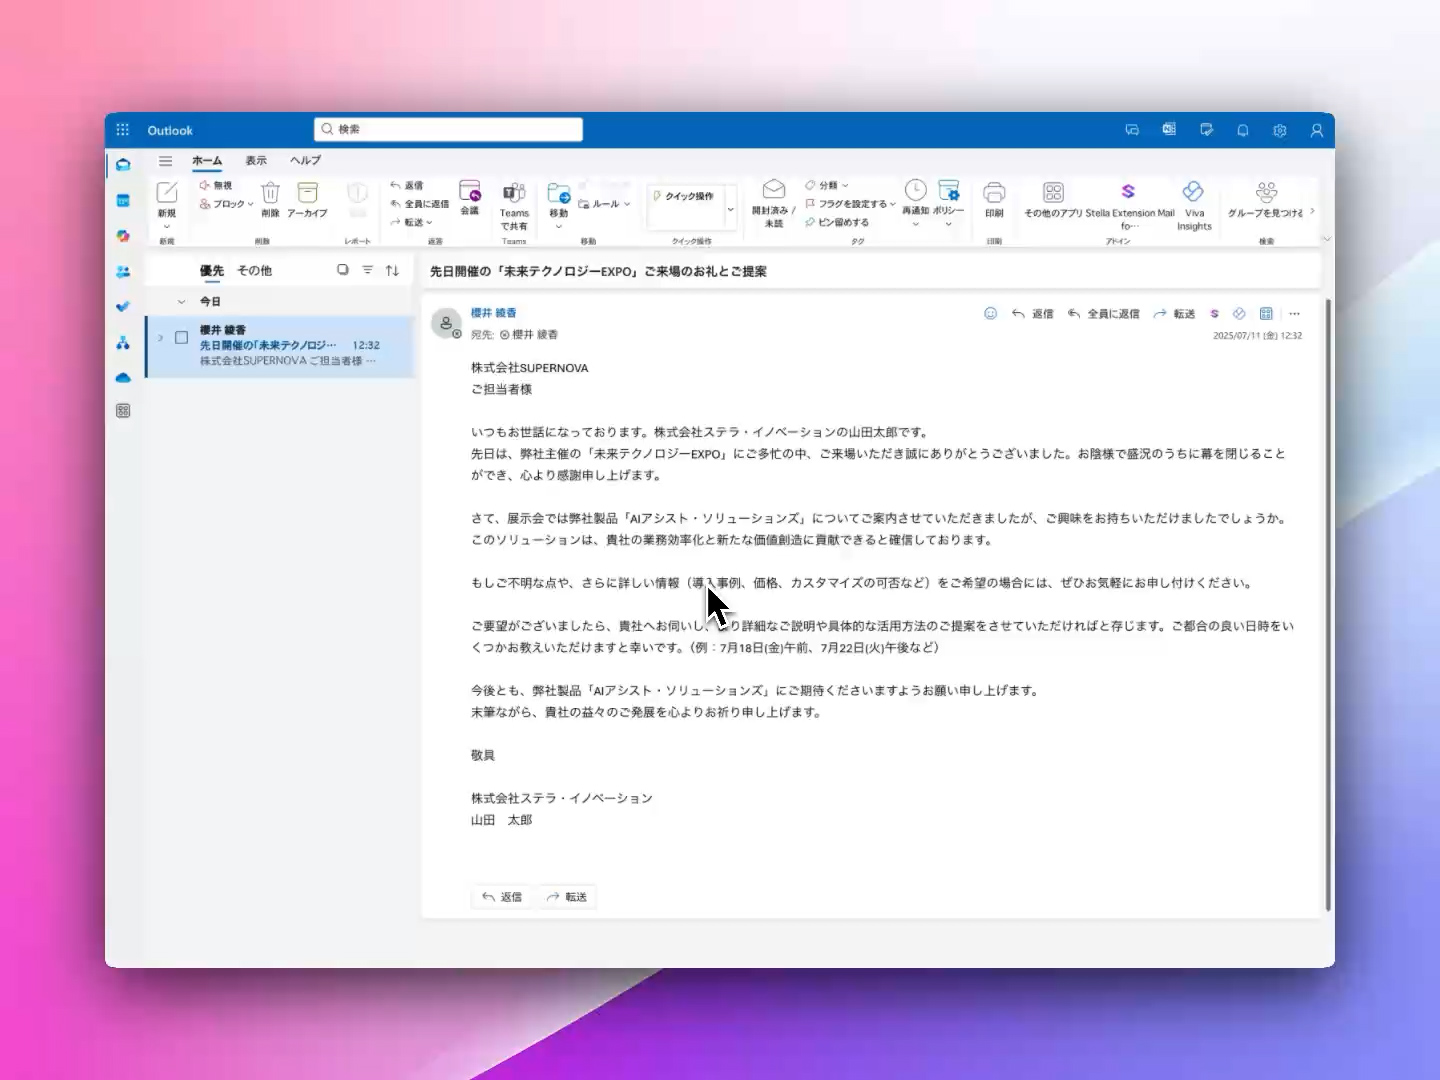The height and width of the screenshot is (1080, 1440).
Task: Open the app launcher waffle icon
Action: [x=122, y=130]
